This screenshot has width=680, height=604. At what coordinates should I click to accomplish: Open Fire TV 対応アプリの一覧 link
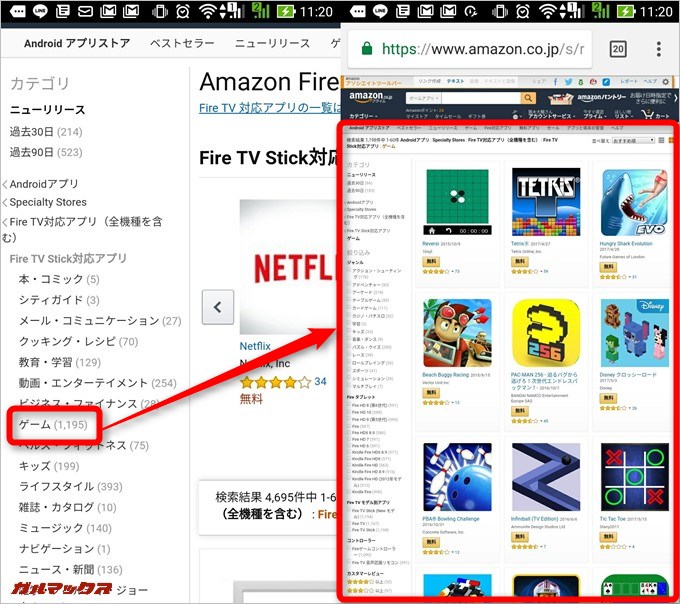pyautogui.click(x=270, y=108)
